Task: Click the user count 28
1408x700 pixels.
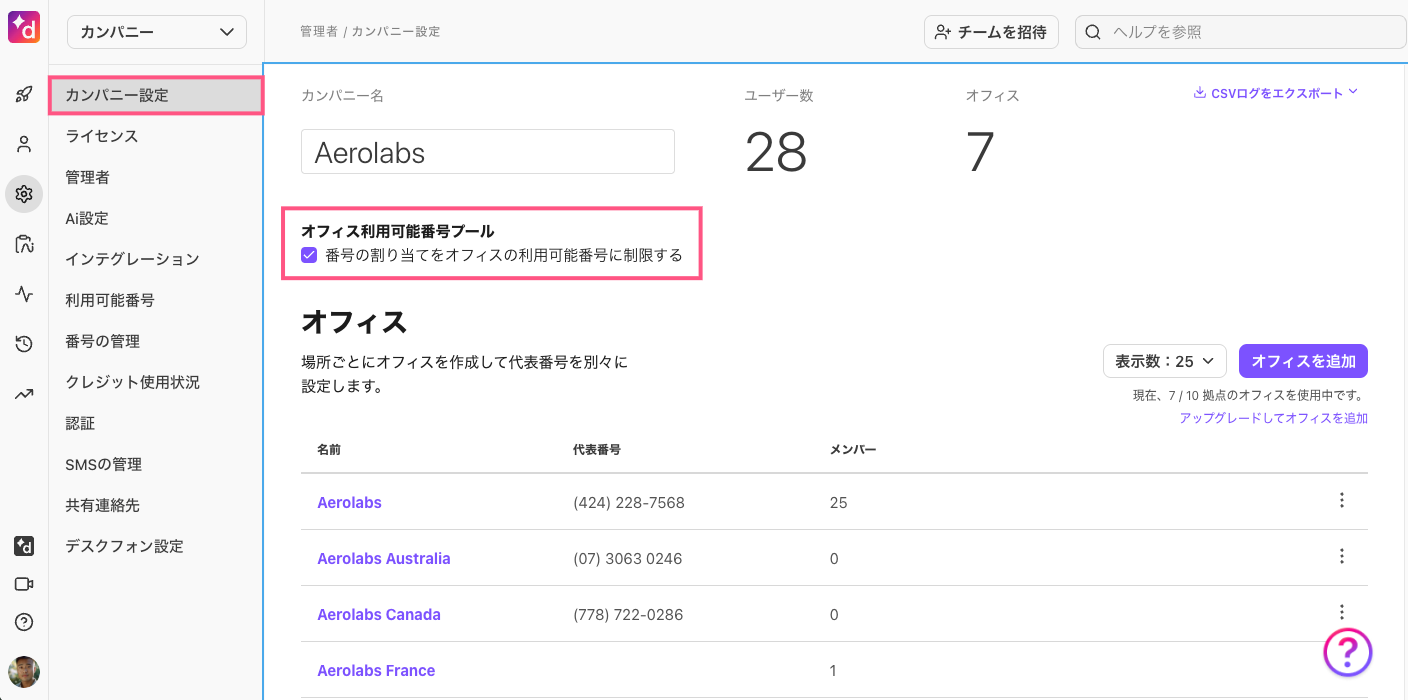Action: pos(776,153)
